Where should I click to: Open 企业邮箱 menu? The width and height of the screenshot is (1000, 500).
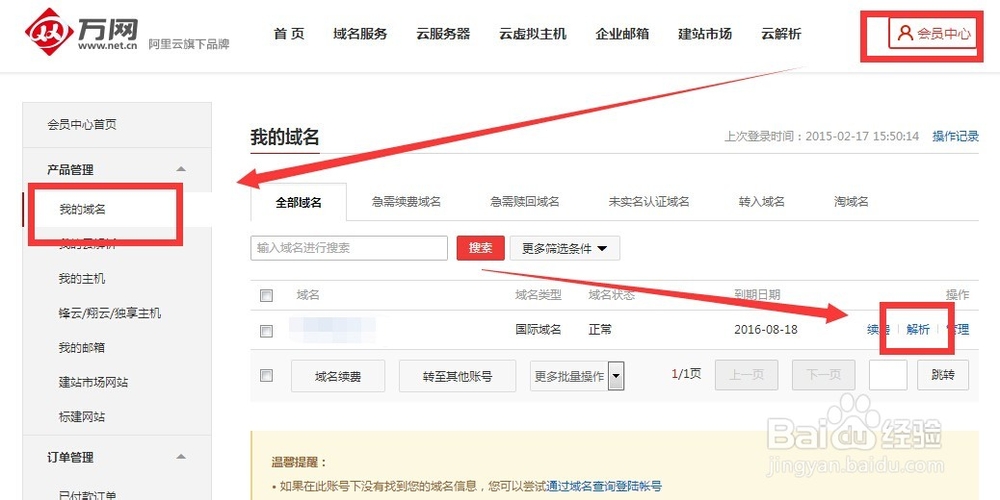click(622, 34)
